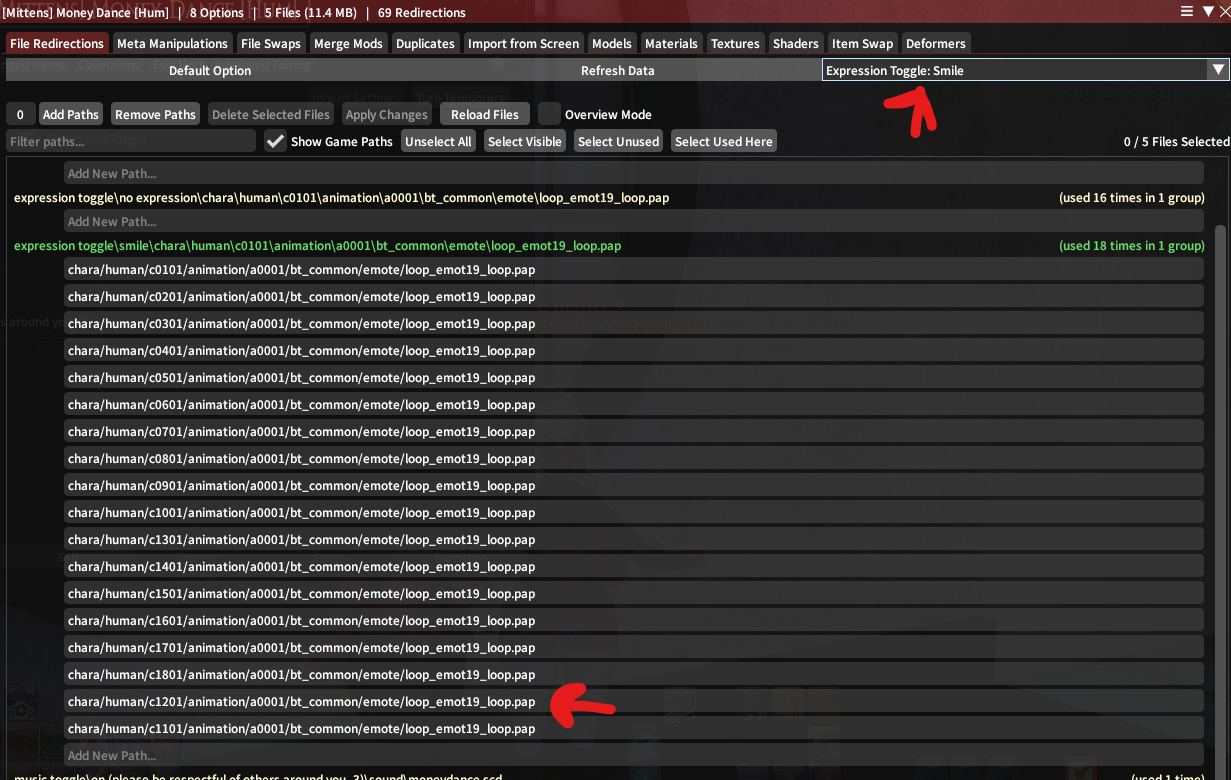Open the File Swaps tab
1231x780 pixels.
tap(270, 44)
